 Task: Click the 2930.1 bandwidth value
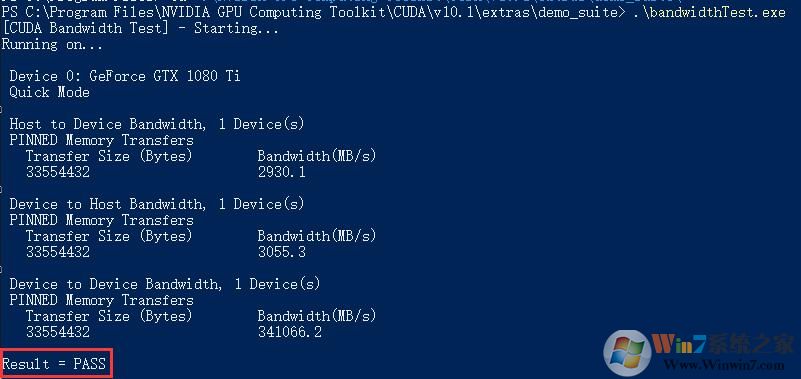tap(281, 172)
